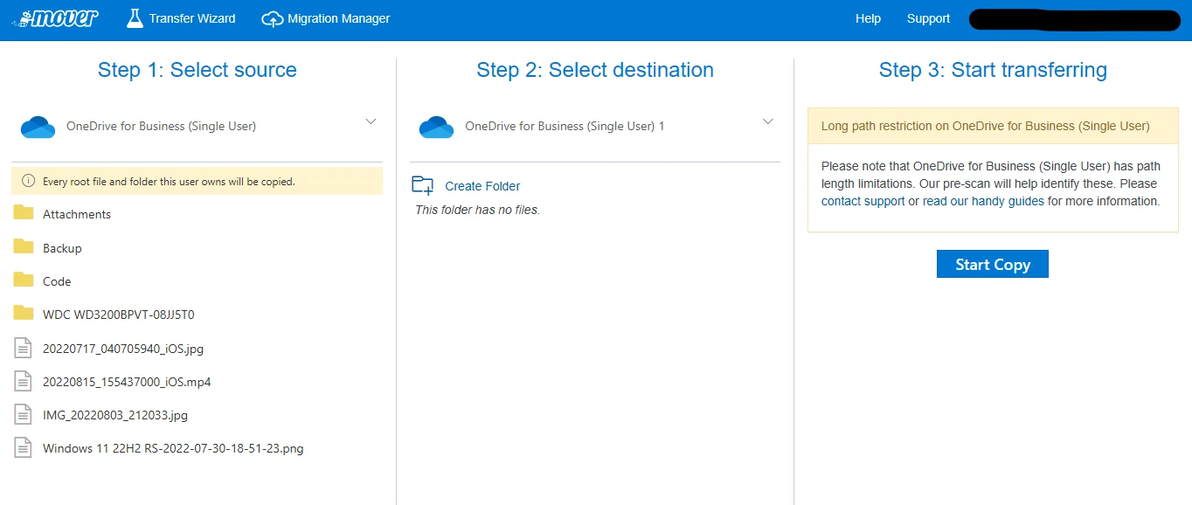Select the 20220815_155437000_iOS.mp4 file

coord(126,382)
